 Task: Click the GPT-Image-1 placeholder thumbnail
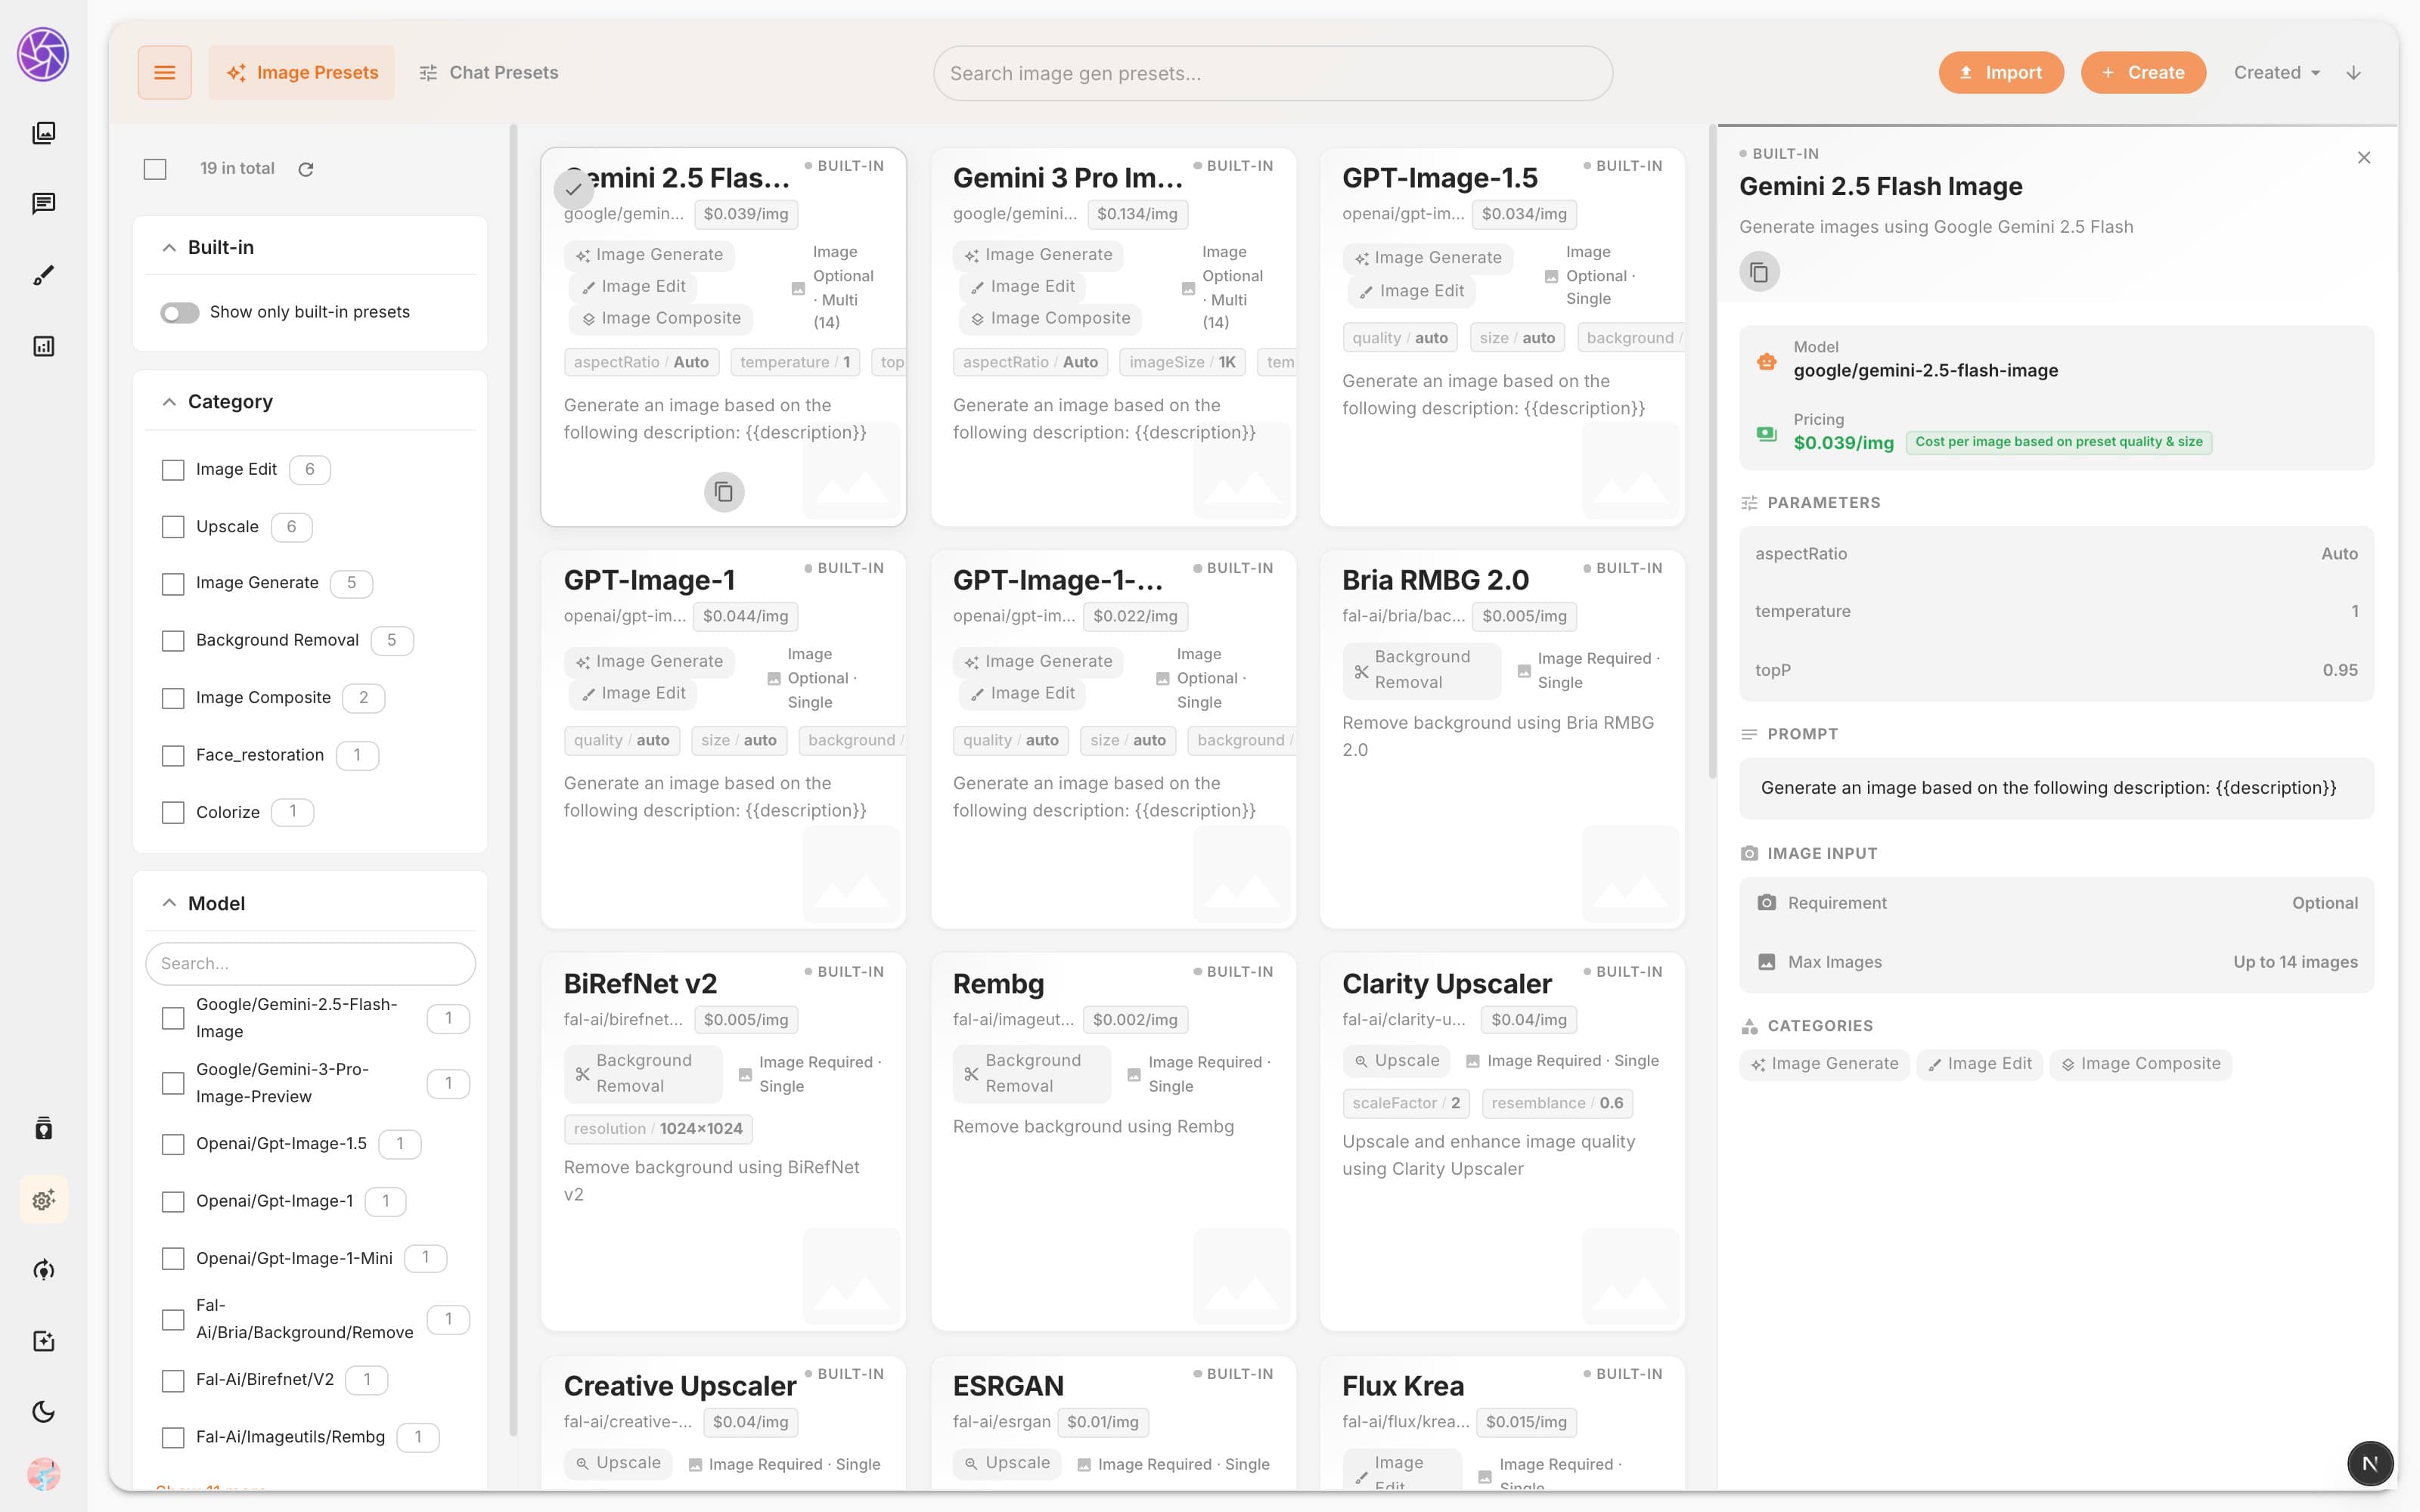point(851,874)
